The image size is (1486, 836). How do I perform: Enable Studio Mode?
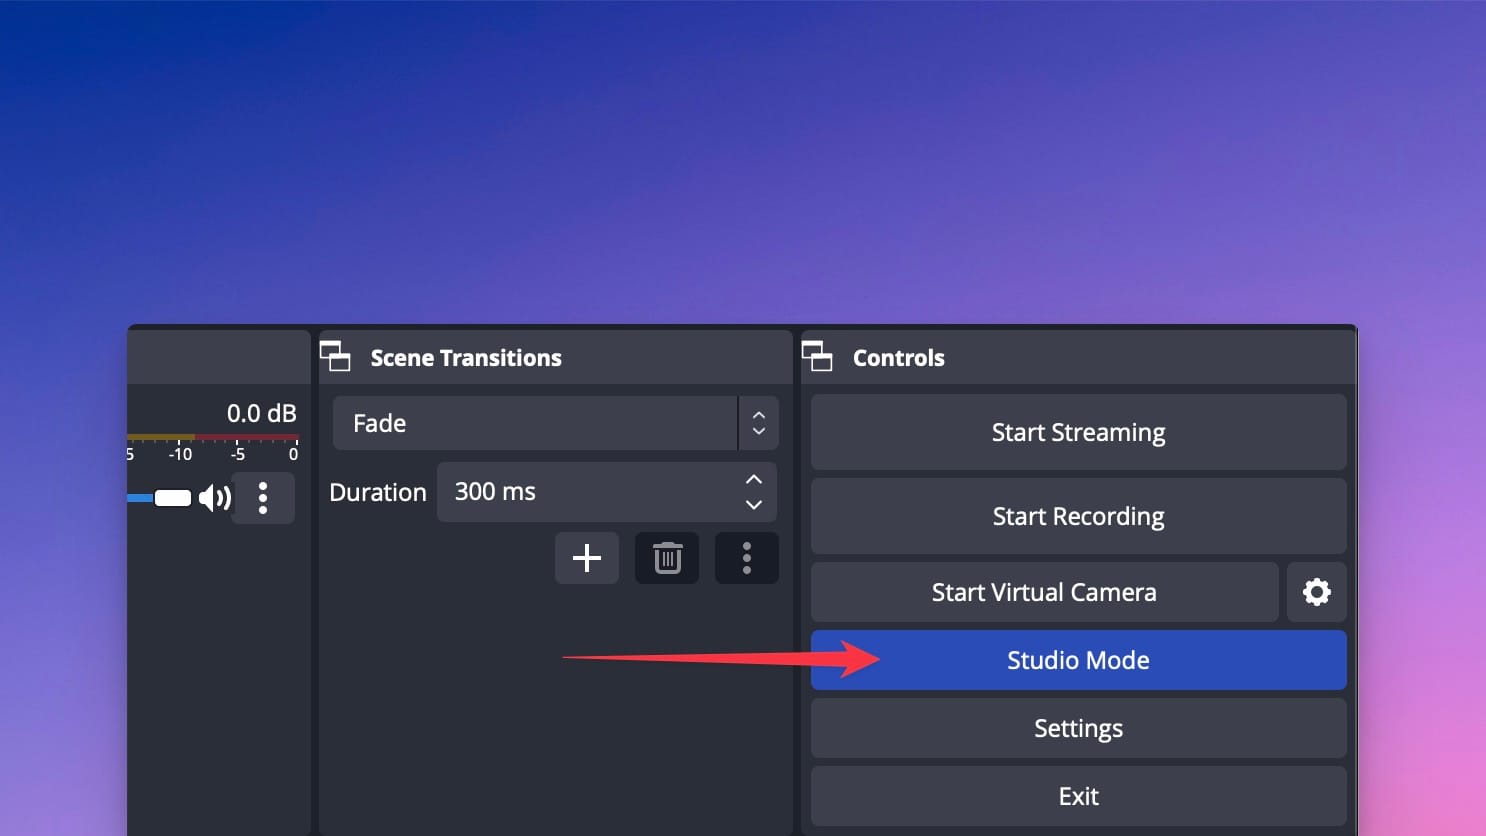[1078, 660]
